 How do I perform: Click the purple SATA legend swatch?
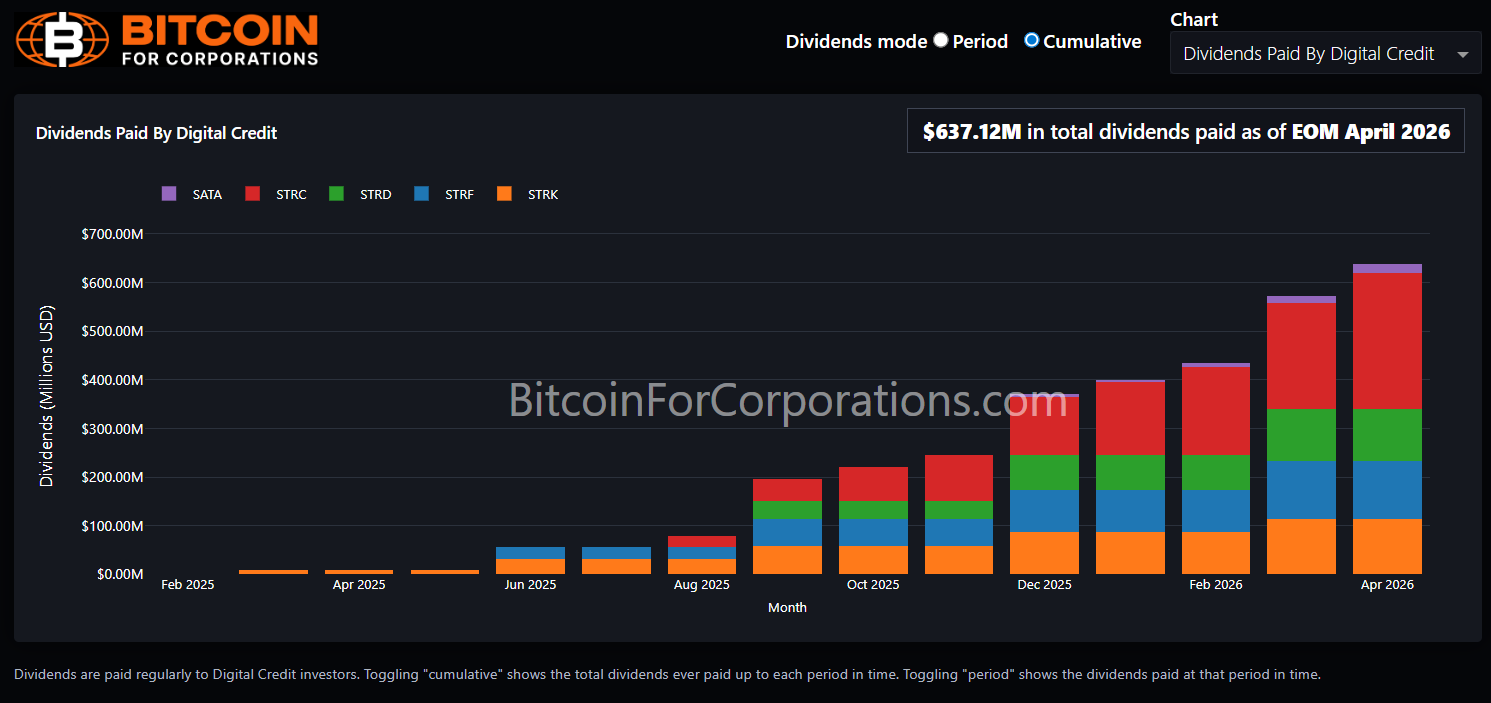(169, 194)
